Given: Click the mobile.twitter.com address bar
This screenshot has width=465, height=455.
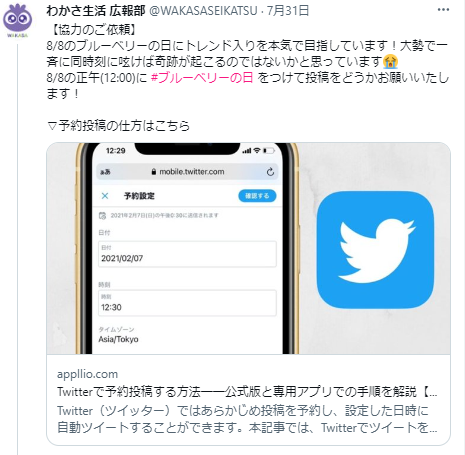Looking at the screenshot, I should pos(187,172).
